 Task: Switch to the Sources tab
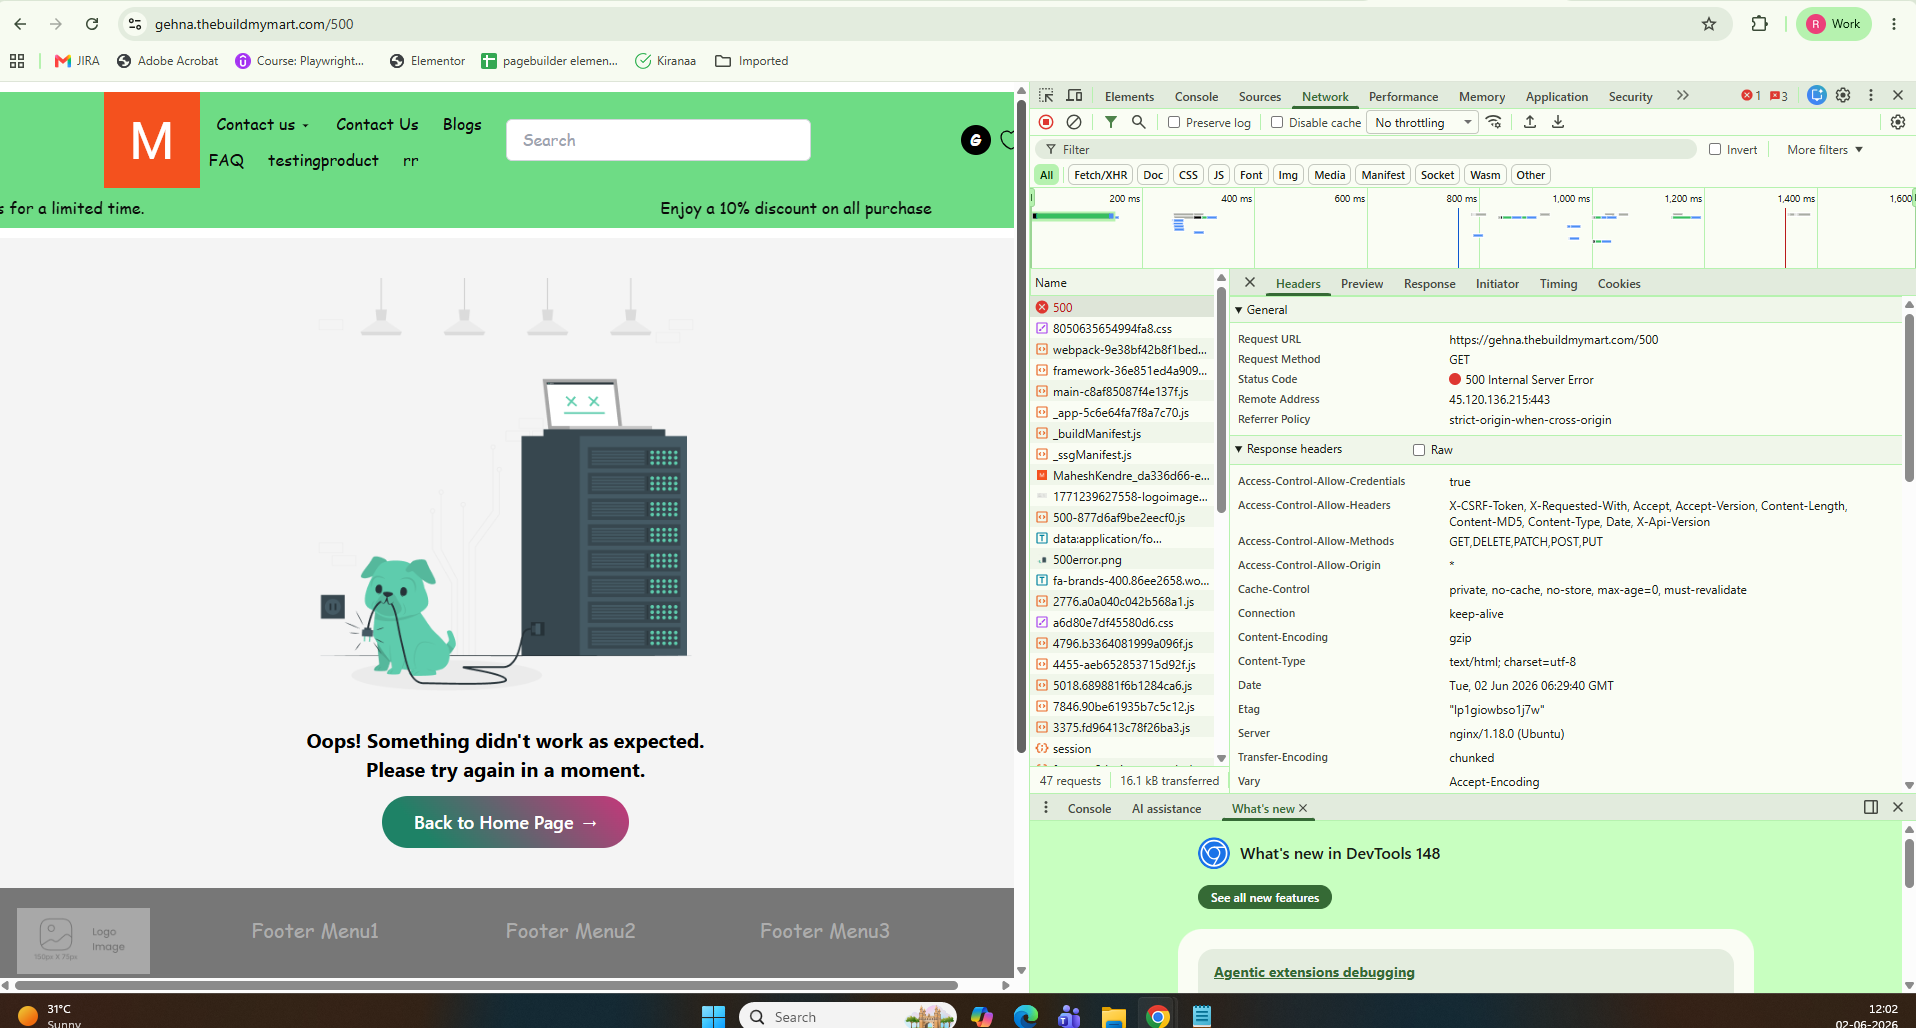pyautogui.click(x=1259, y=96)
